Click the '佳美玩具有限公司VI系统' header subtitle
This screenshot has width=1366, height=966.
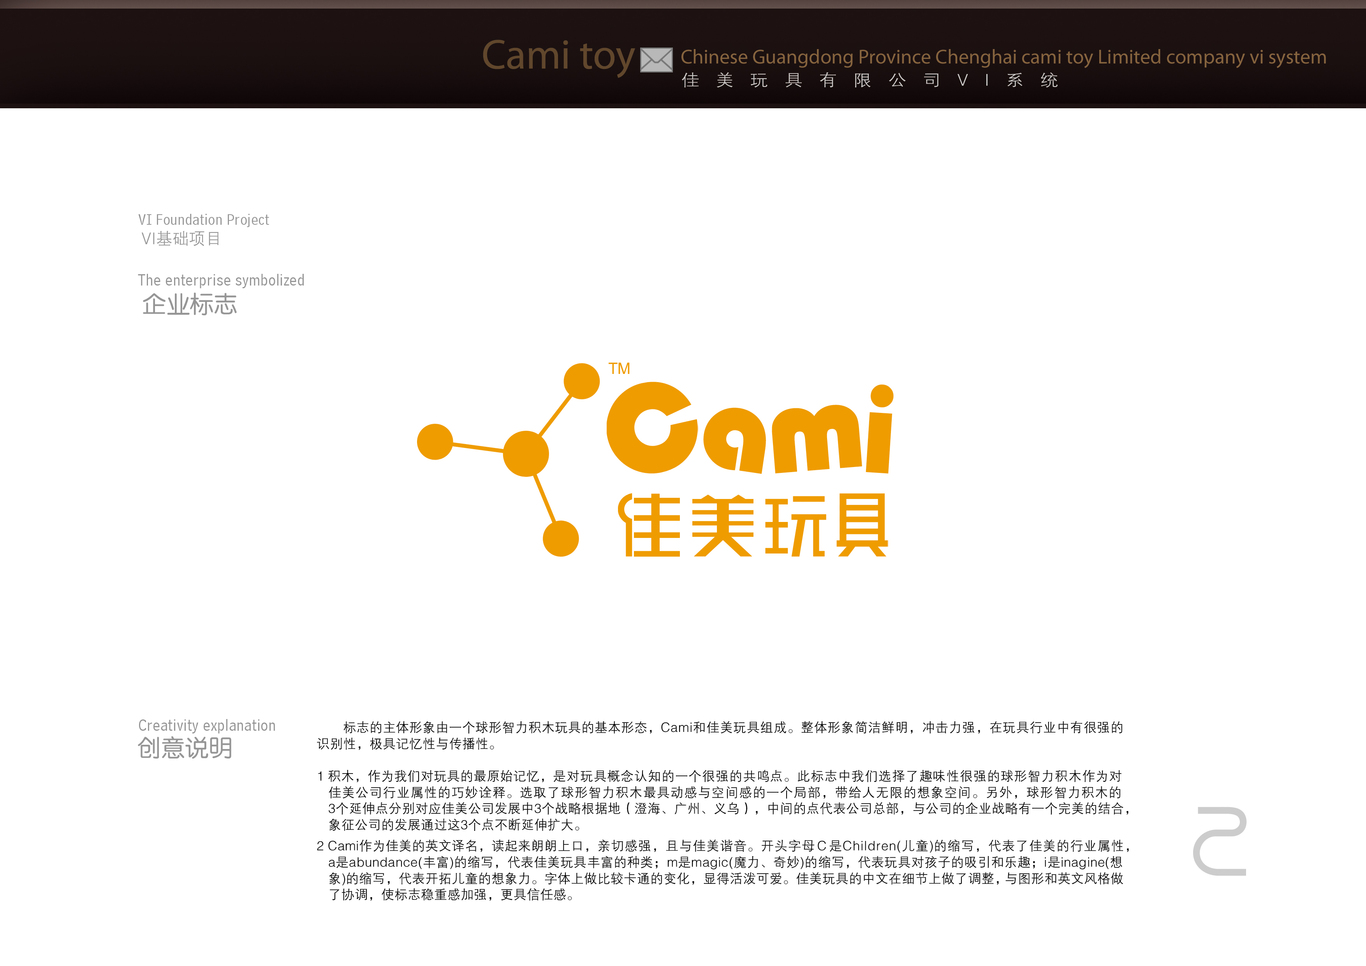click(870, 81)
